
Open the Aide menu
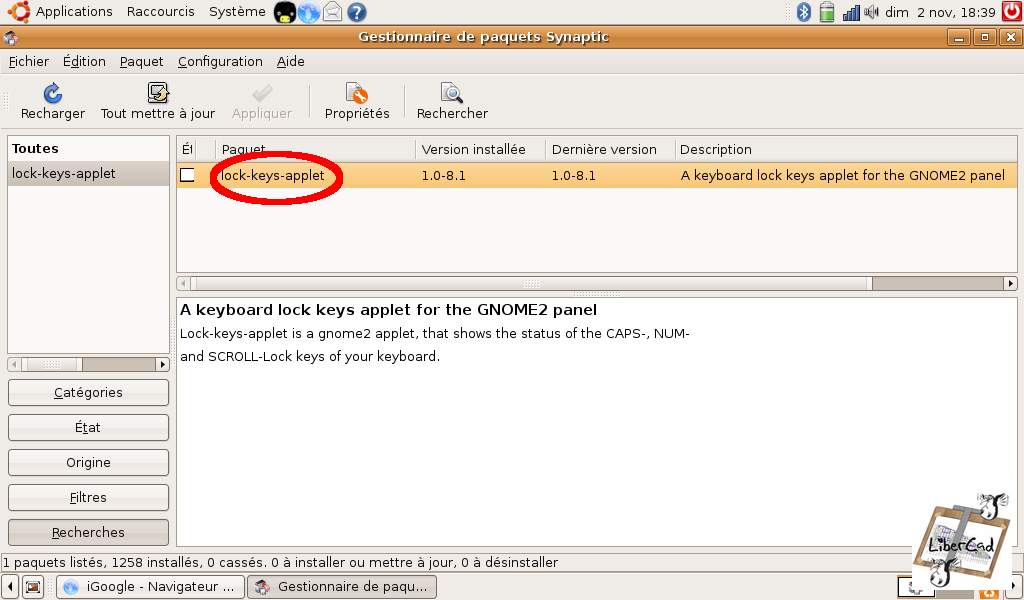pos(291,61)
